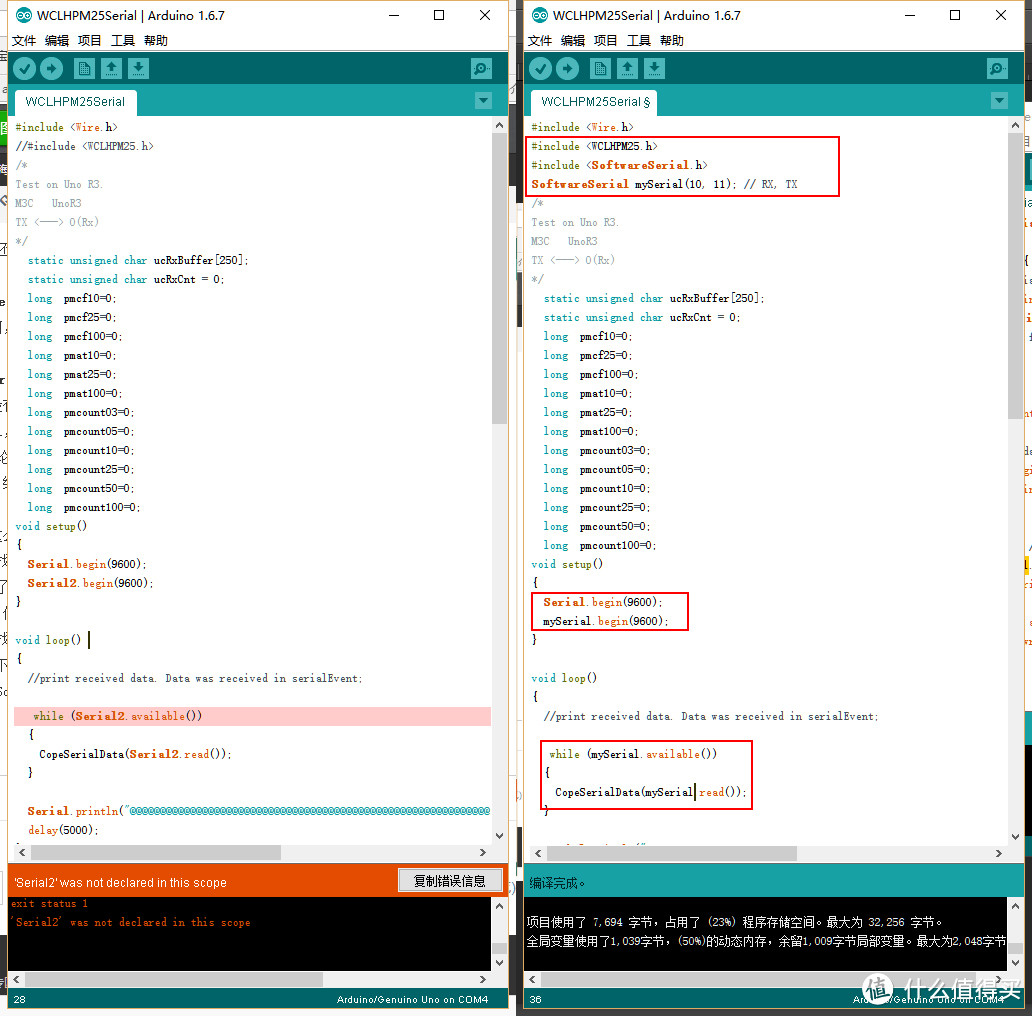Click Arduino logo icon in right title bar
Viewport: 1032px width, 1016px height.
[x=540, y=15]
